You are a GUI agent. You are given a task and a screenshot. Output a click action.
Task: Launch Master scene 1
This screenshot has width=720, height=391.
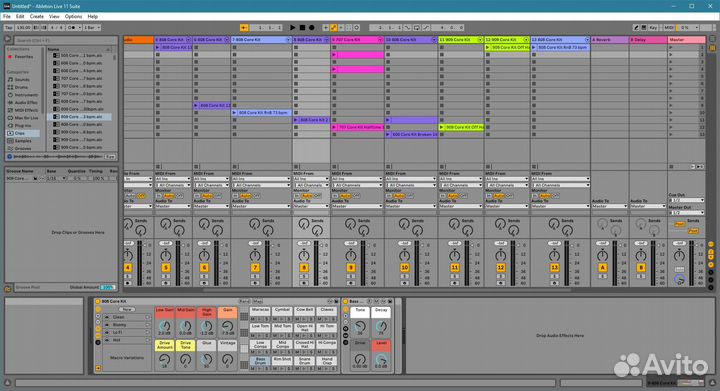click(671, 47)
